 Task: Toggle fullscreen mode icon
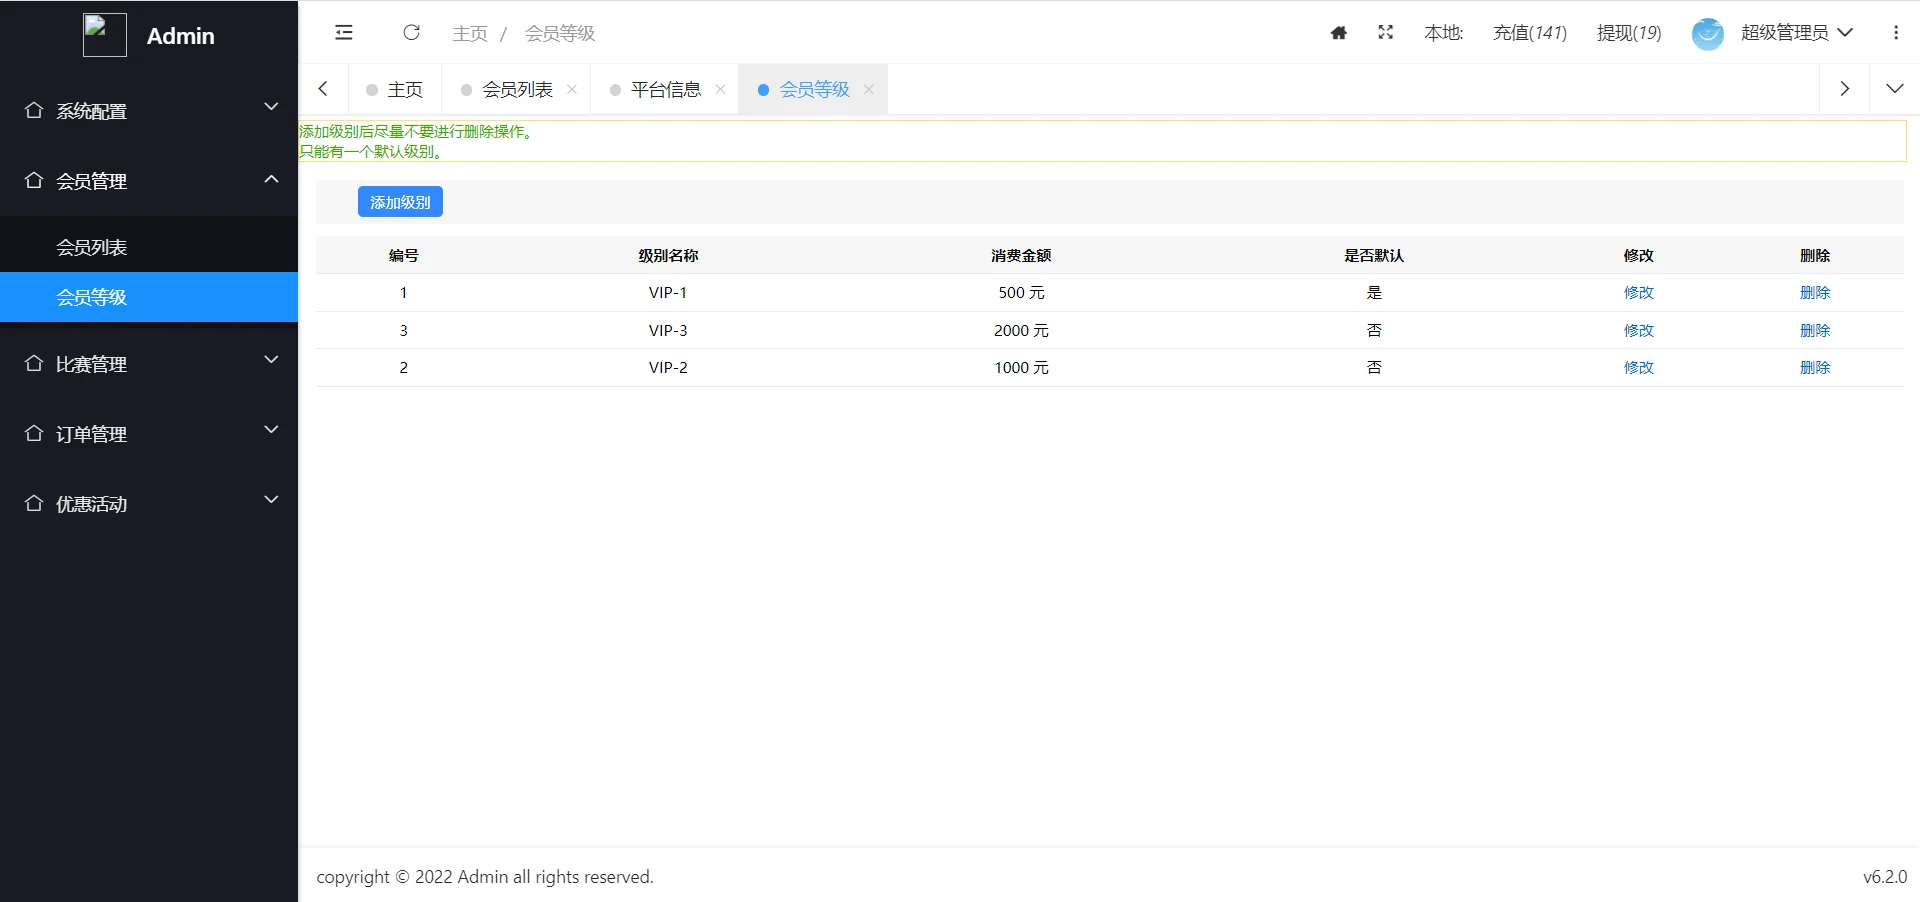tap(1385, 33)
